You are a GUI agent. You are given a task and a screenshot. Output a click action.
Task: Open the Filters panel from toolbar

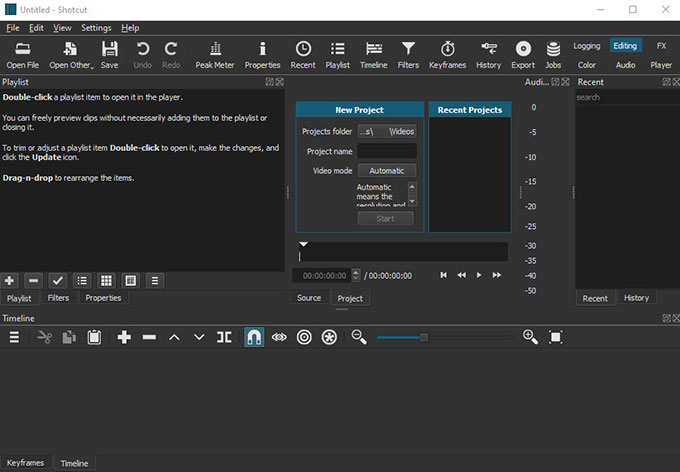click(x=408, y=55)
